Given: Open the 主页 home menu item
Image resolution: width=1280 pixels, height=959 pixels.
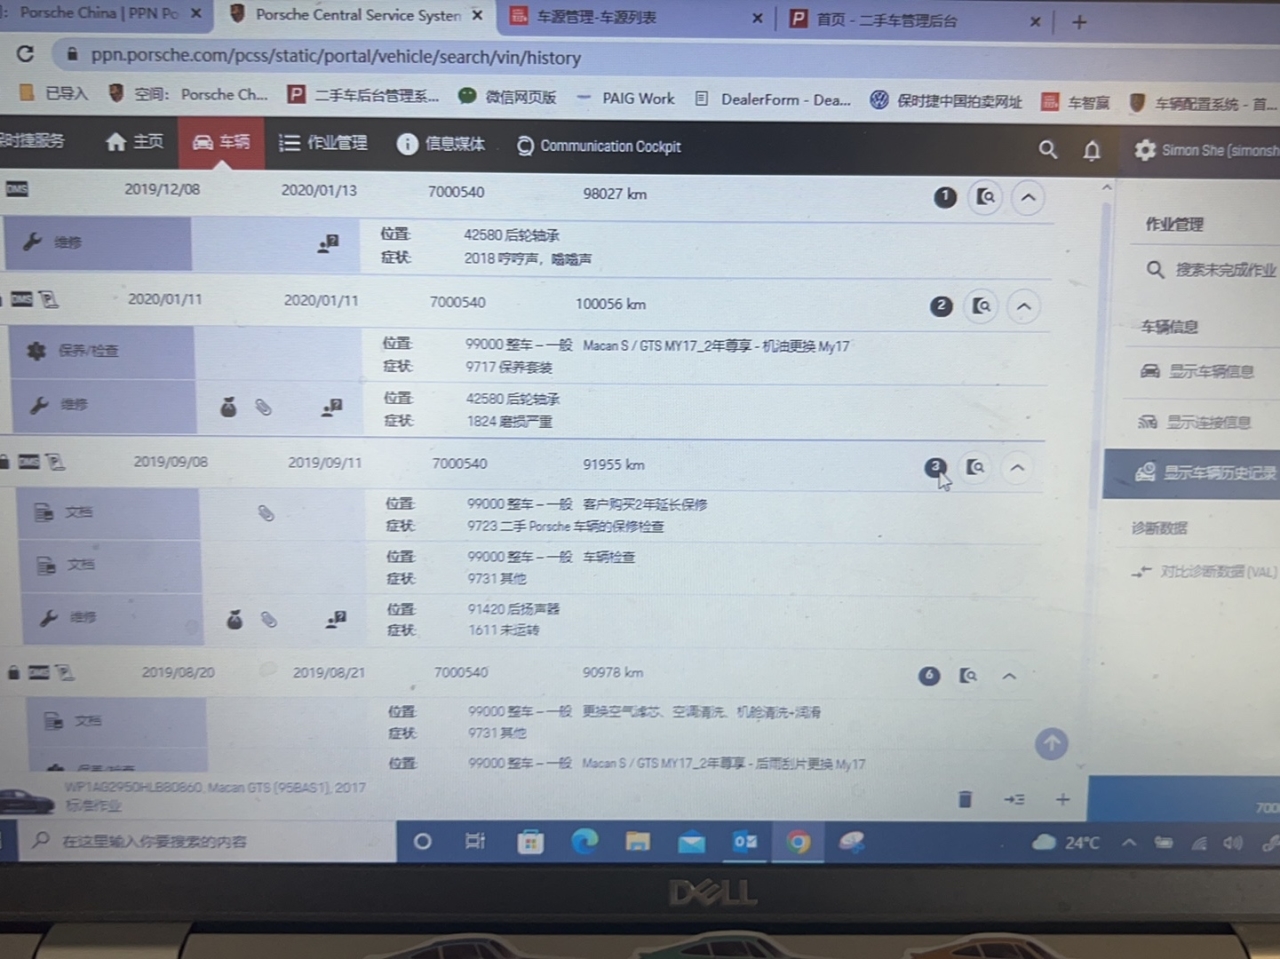Looking at the screenshot, I should (134, 143).
